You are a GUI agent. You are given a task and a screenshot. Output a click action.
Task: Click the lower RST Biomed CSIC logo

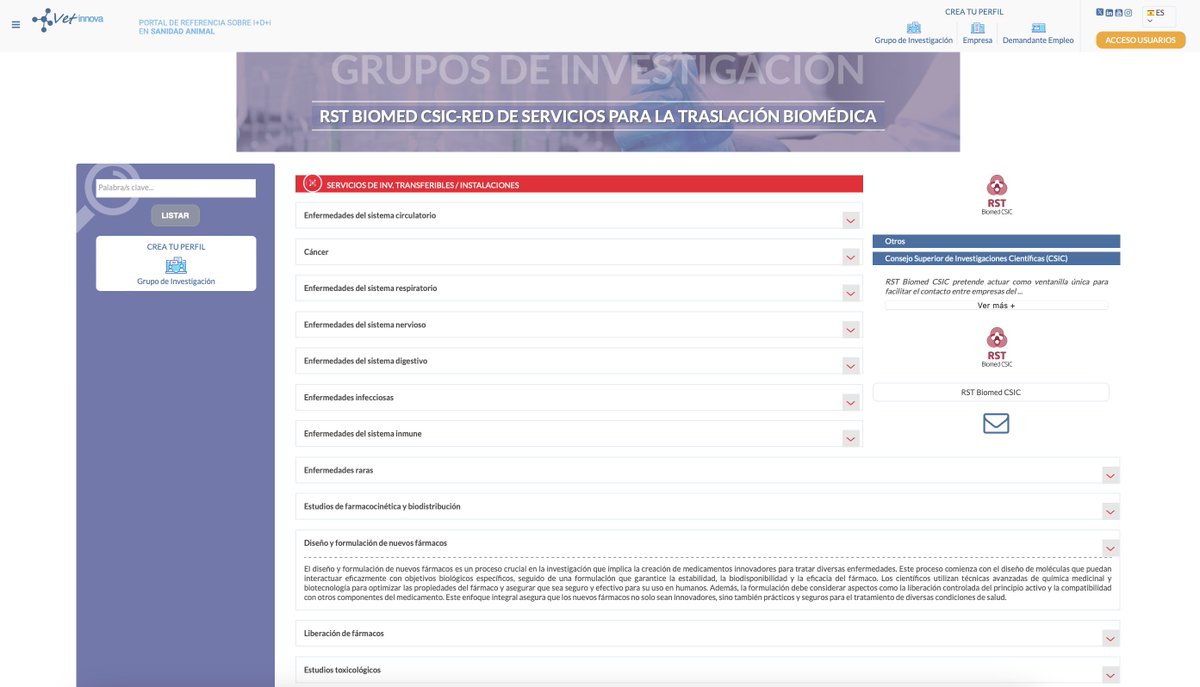point(997,347)
